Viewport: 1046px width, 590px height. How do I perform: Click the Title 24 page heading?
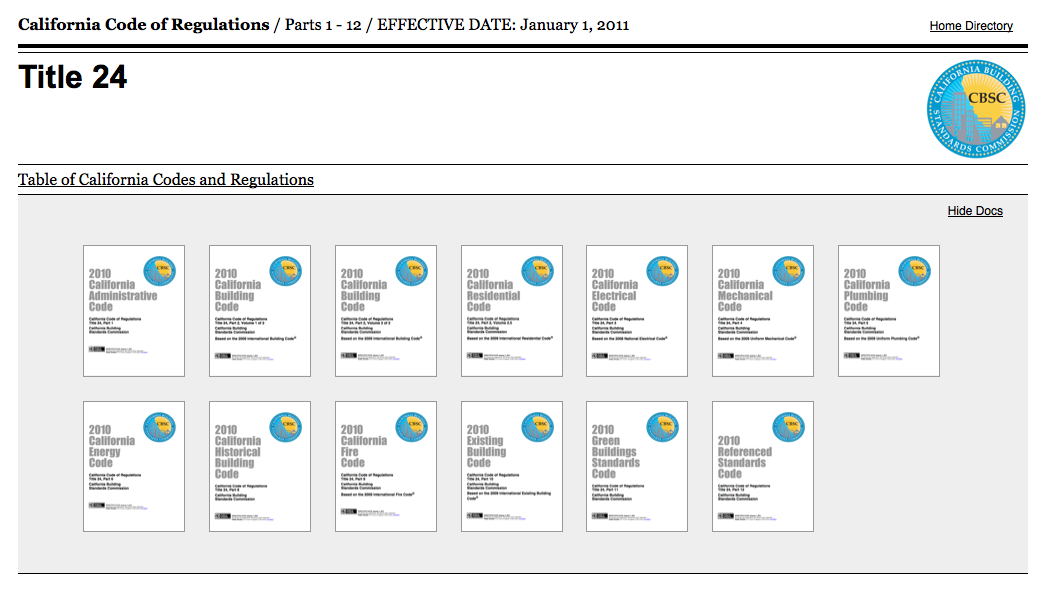pos(73,78)
